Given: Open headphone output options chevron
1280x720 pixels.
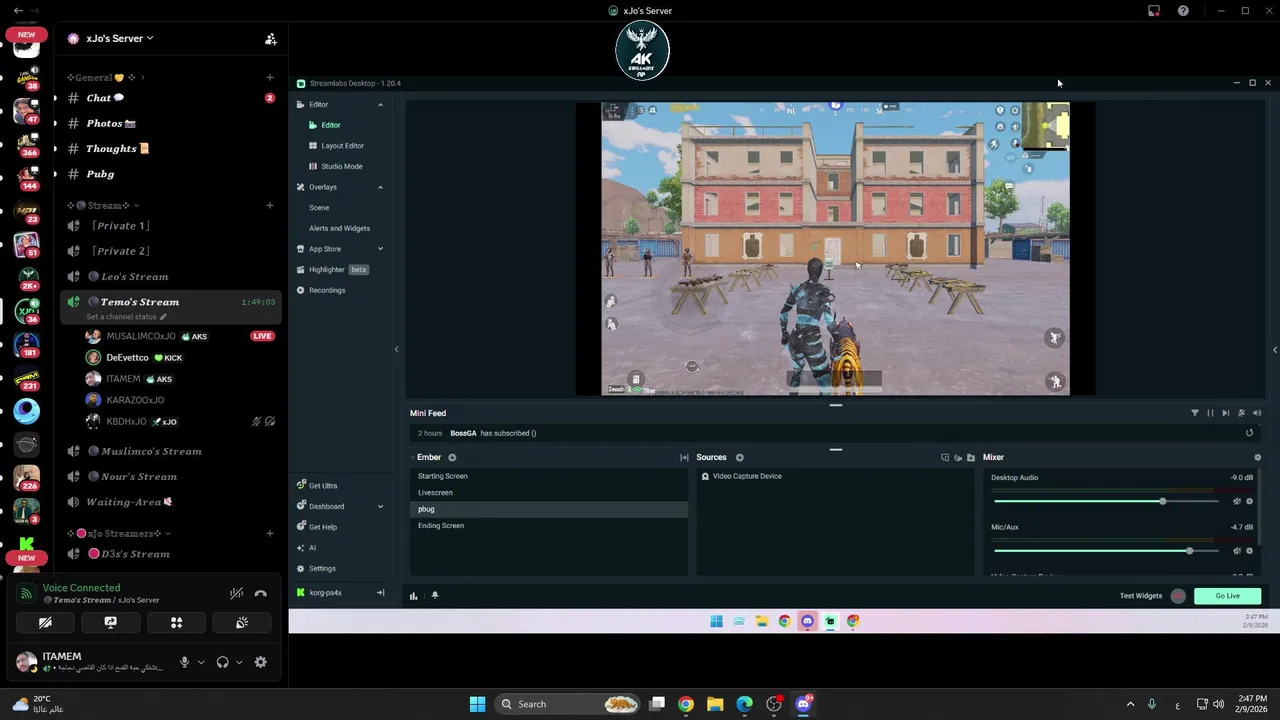Looking at the screenshot, I should point(239,662).
